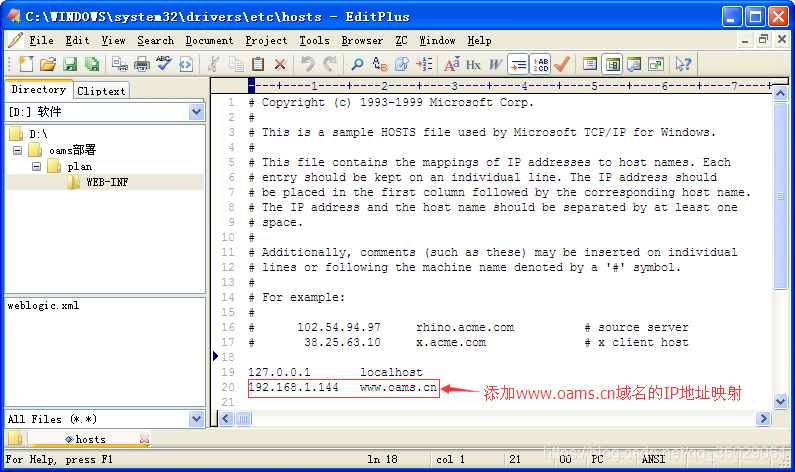Close the hosts document tab
795x472 pixels.
[x=144, y=439]
